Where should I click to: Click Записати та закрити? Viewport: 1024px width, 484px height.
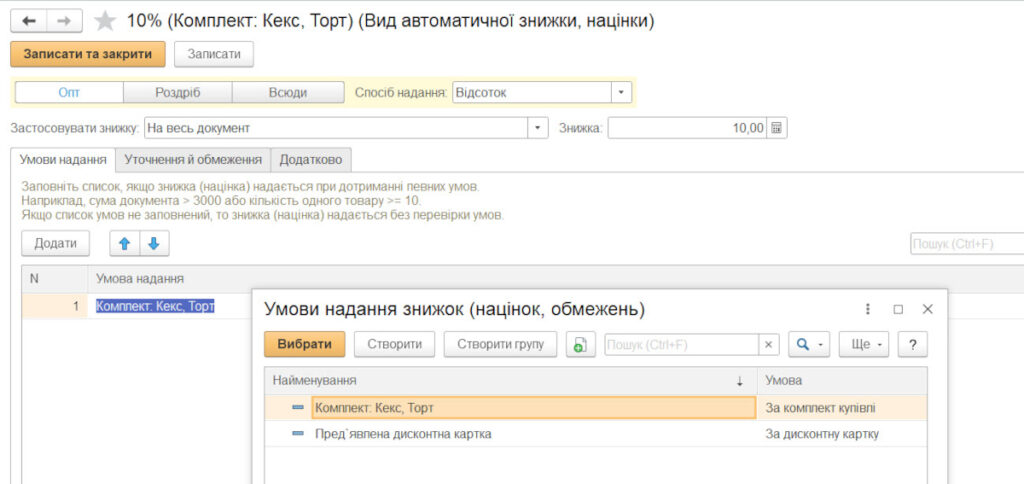point(88,54)
